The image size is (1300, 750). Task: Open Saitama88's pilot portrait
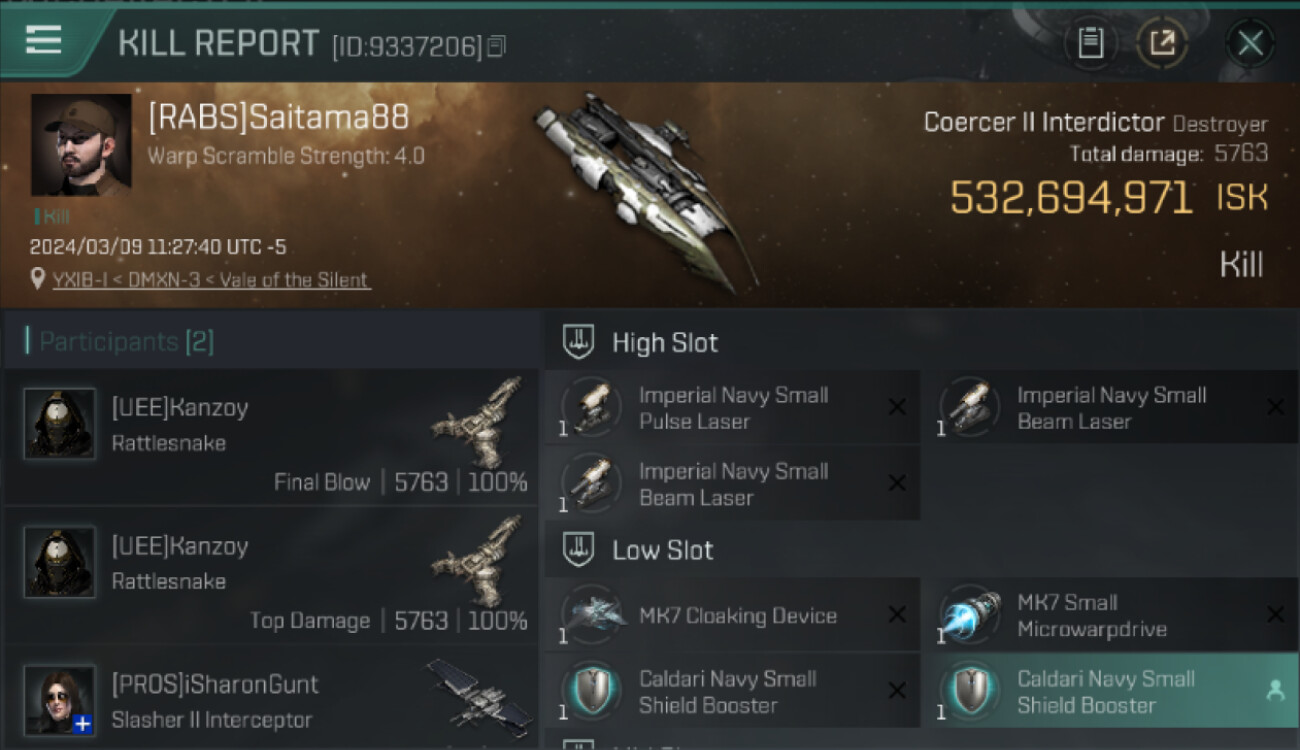[81, 145]
